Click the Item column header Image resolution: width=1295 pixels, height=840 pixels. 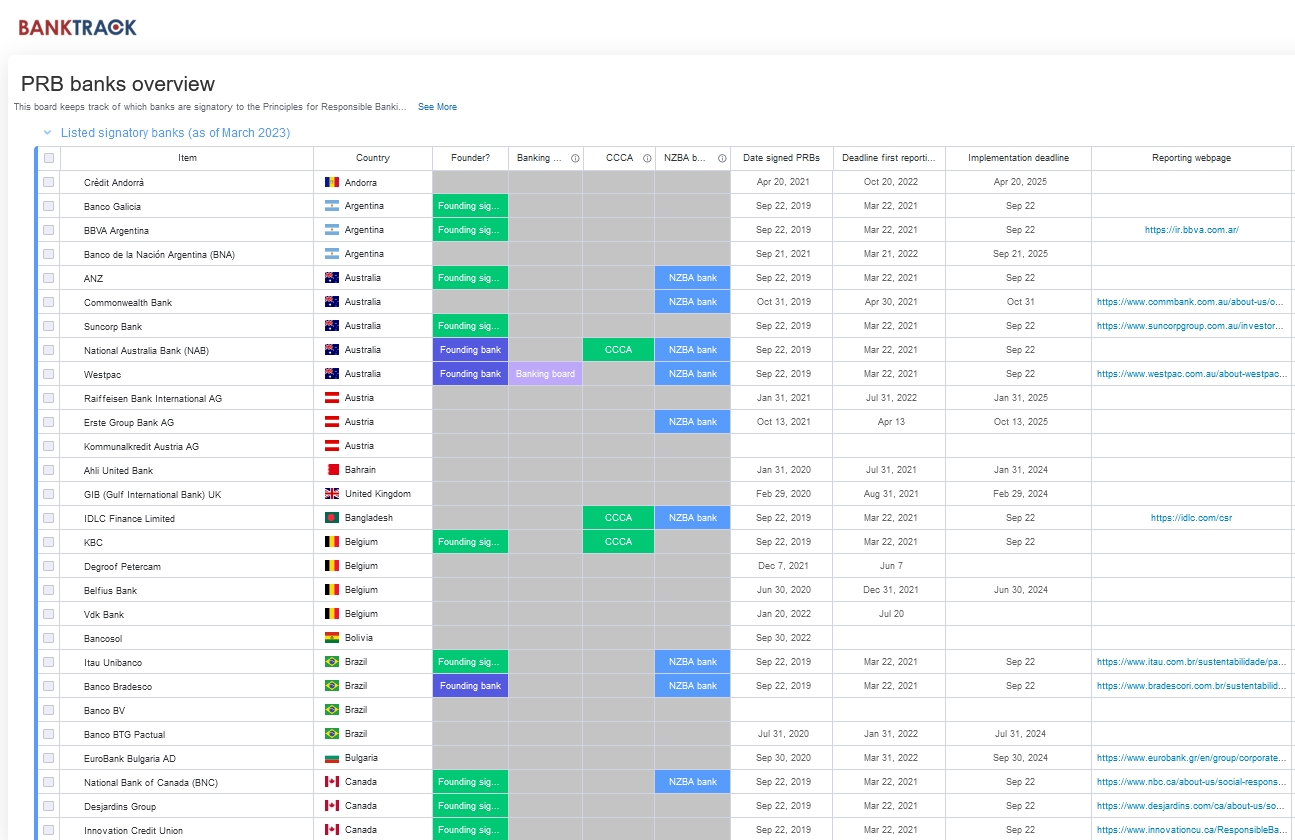[187, 158]
